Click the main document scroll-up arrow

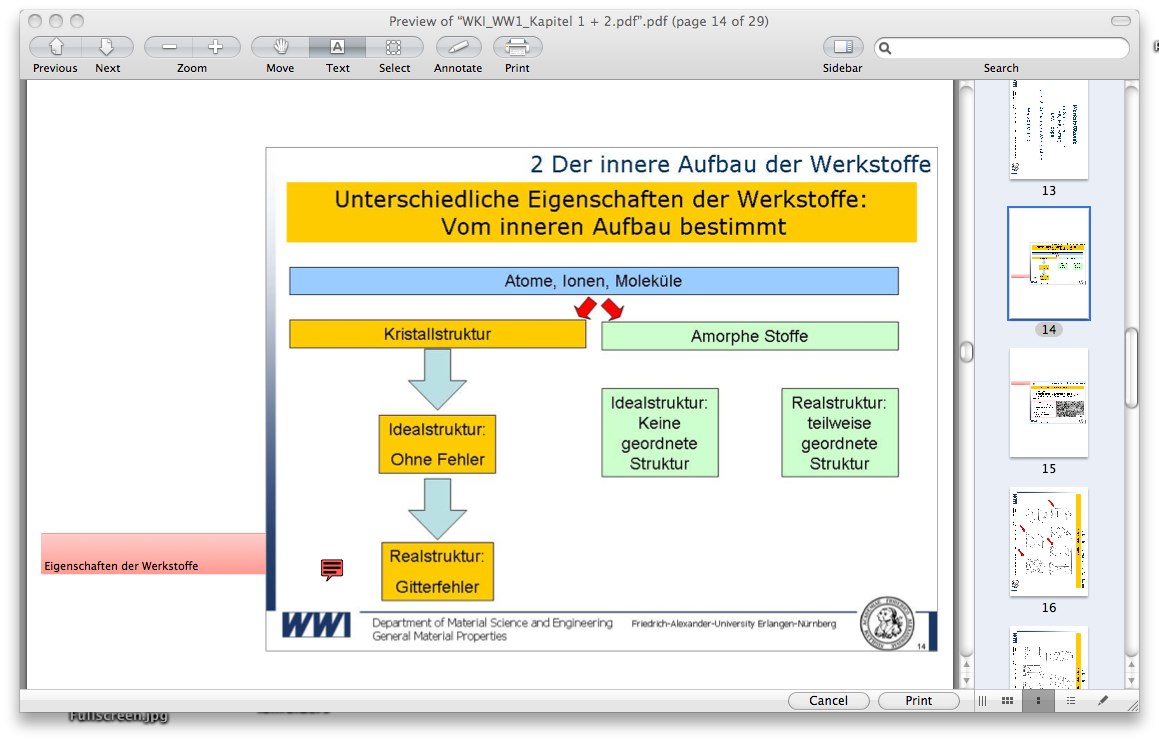click(x=966, y=665)
